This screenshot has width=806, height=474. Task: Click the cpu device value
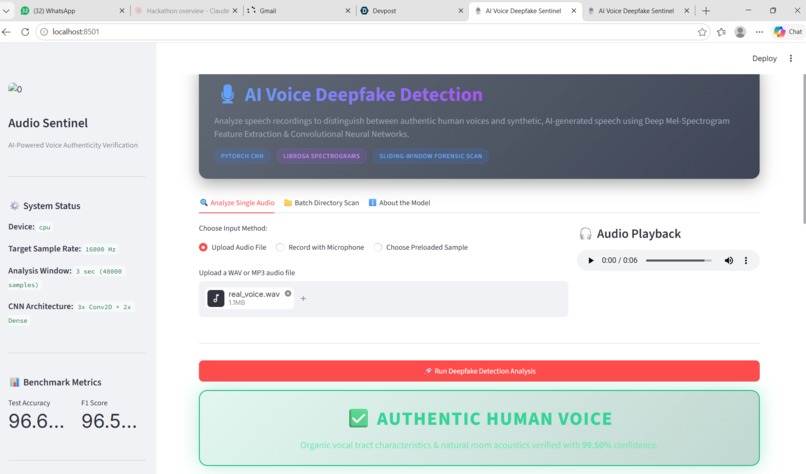point(45,227)
